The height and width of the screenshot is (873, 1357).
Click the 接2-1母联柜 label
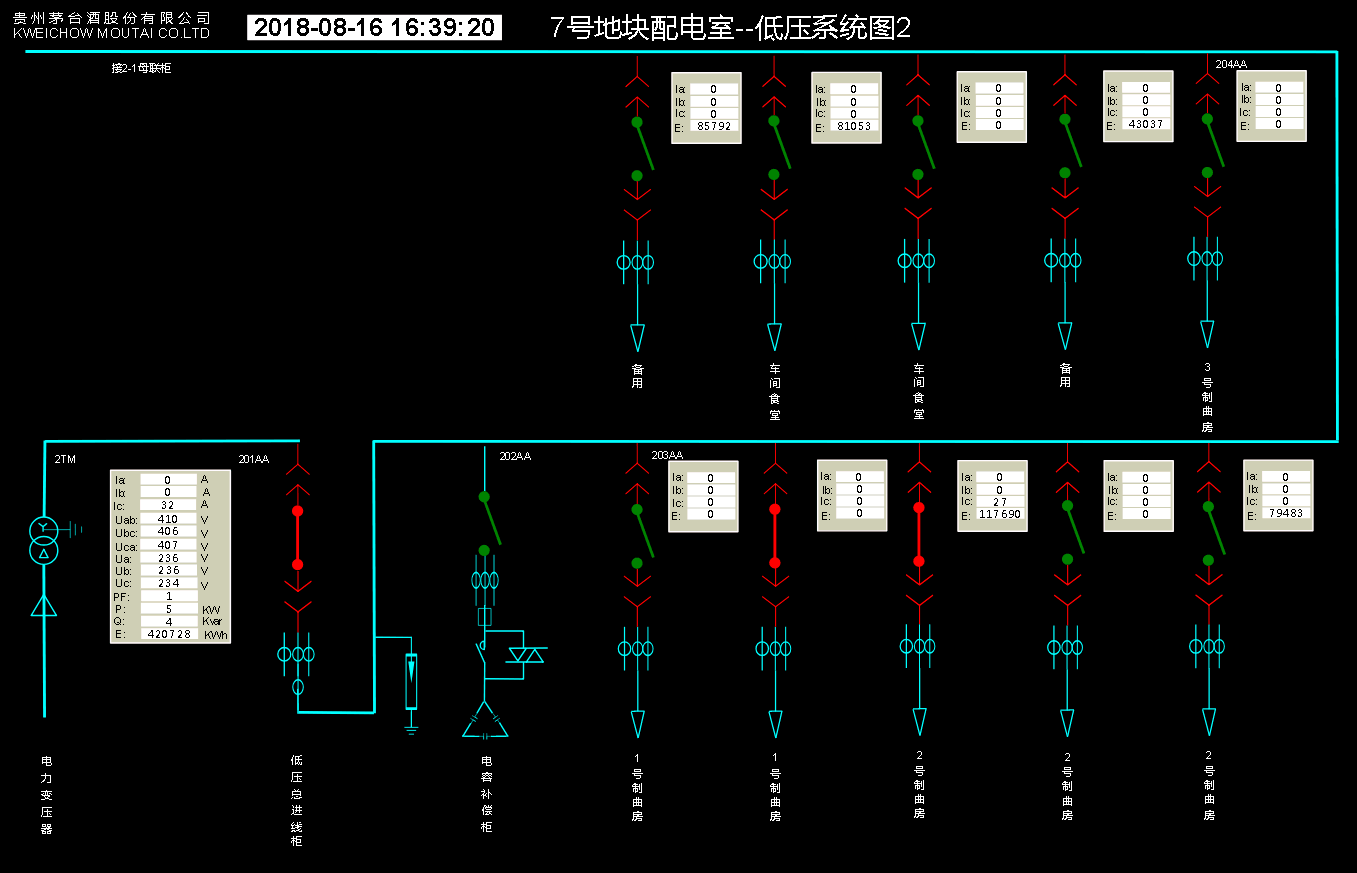click(141, 68)
